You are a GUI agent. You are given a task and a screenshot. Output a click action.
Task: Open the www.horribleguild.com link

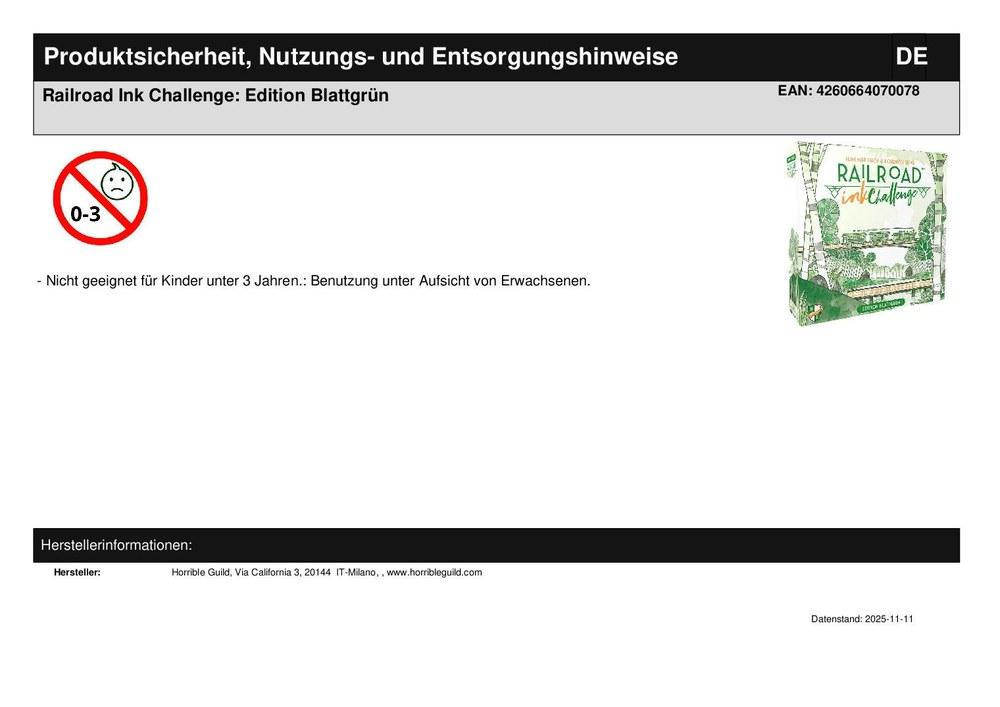pos(434,572)
